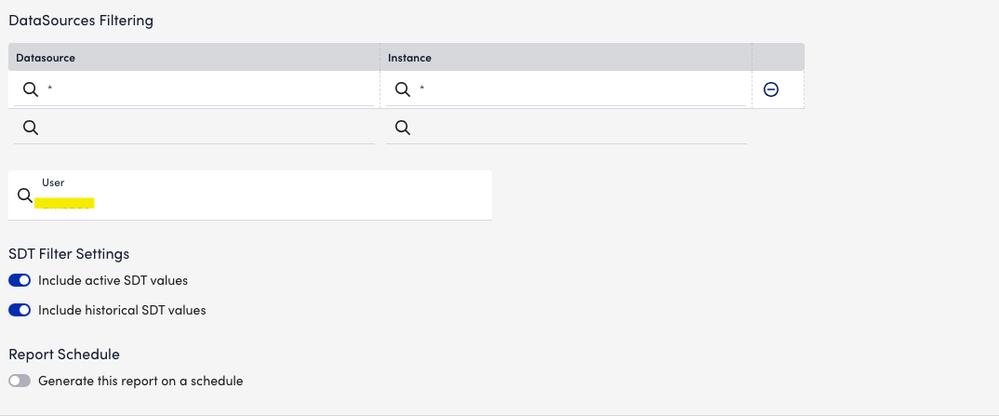999x417 pixels.
Task: Focus the first Instance field containing asterisk
Action: [x=570, y=90]
